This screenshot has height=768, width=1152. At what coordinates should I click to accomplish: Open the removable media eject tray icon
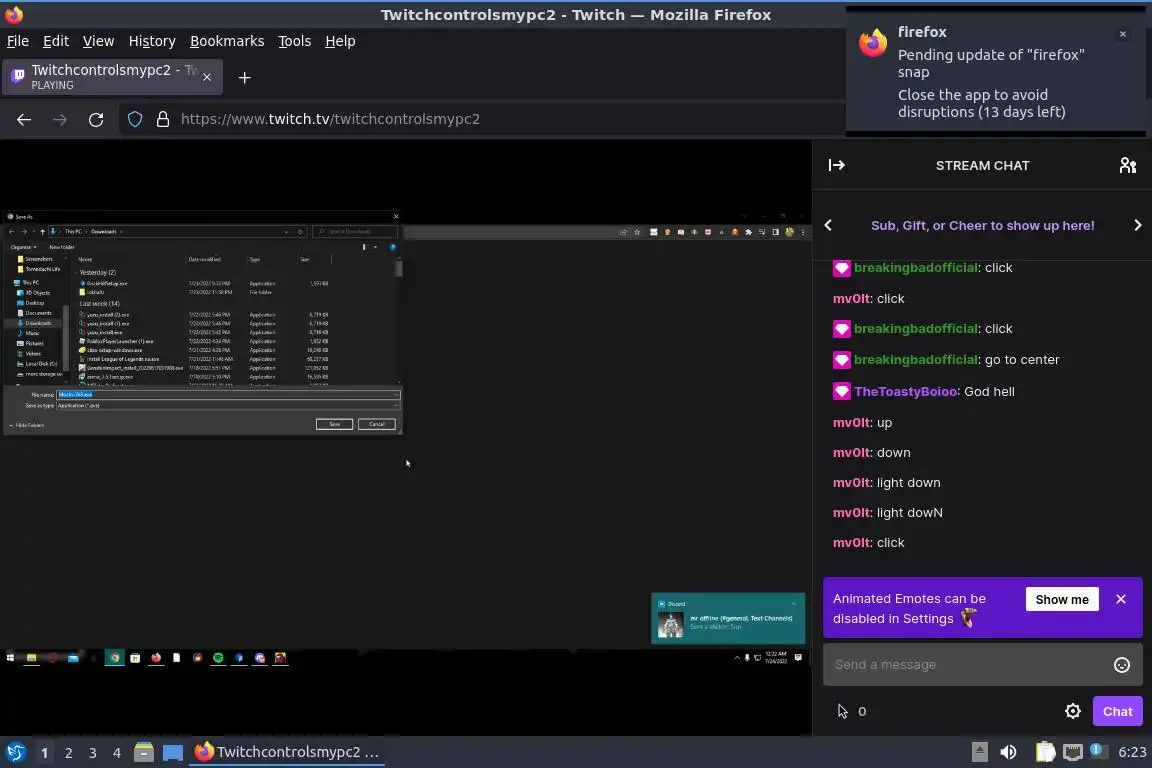click(979, 752)
